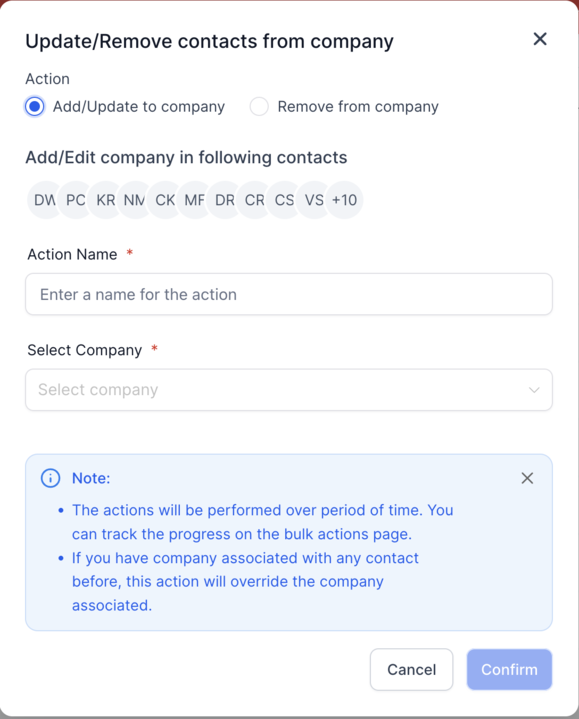This screenshot has height=719, width=579.
Task: Click the CK contact avatar
Action: click(165, 200)
